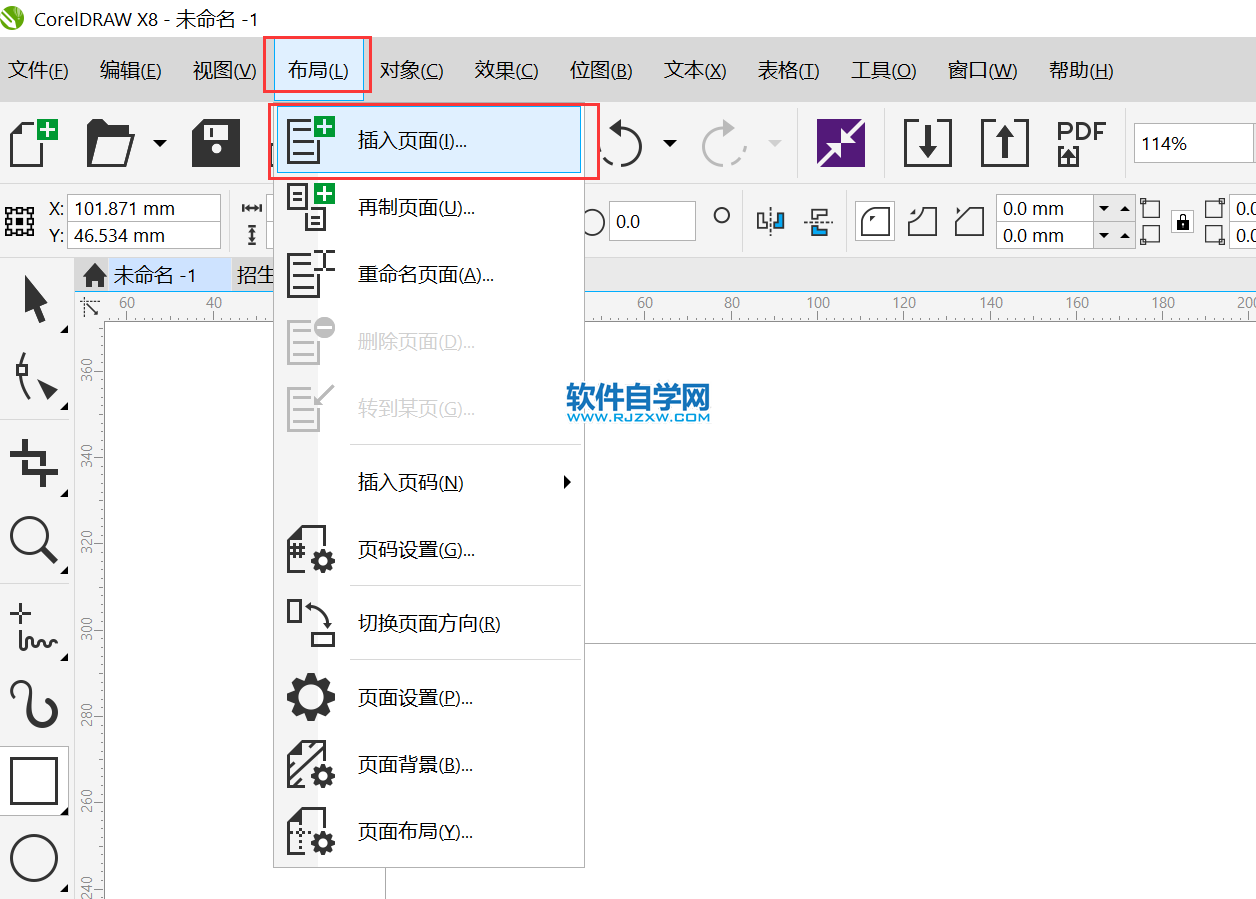The height and width of the screenshot is (899, 1256).
Task: Select the Chamfered corner option
Action: point(969,221)
